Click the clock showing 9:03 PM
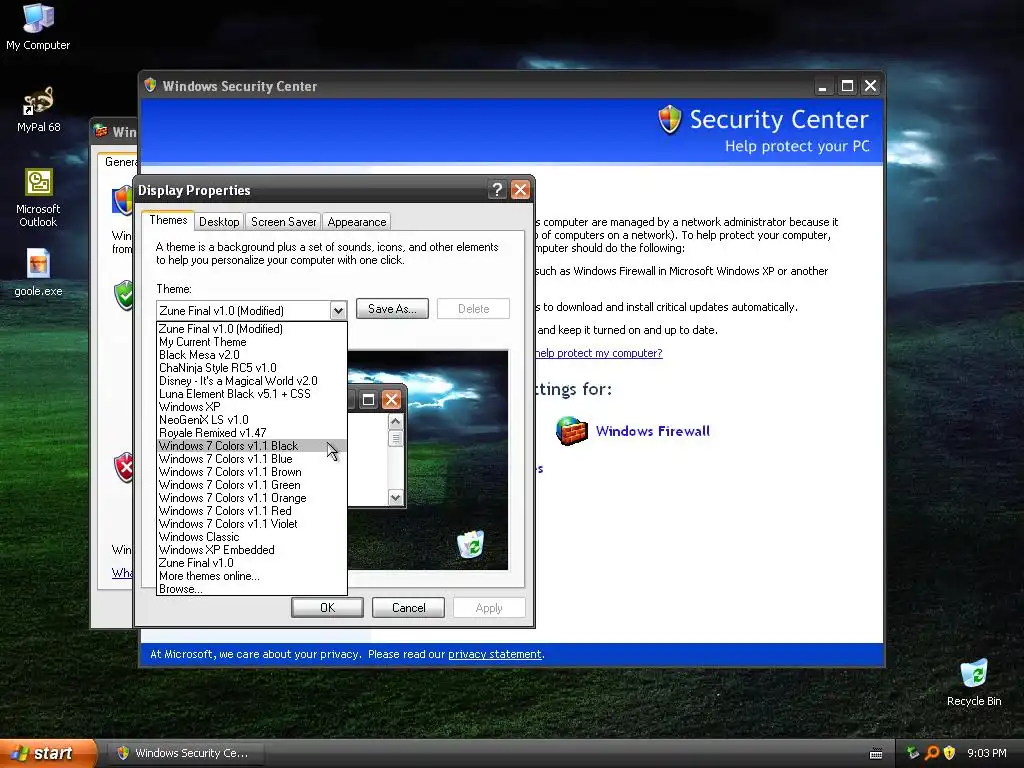This screenshot has height=768, width=1024. pyautogui.click(x=986, y=753)
